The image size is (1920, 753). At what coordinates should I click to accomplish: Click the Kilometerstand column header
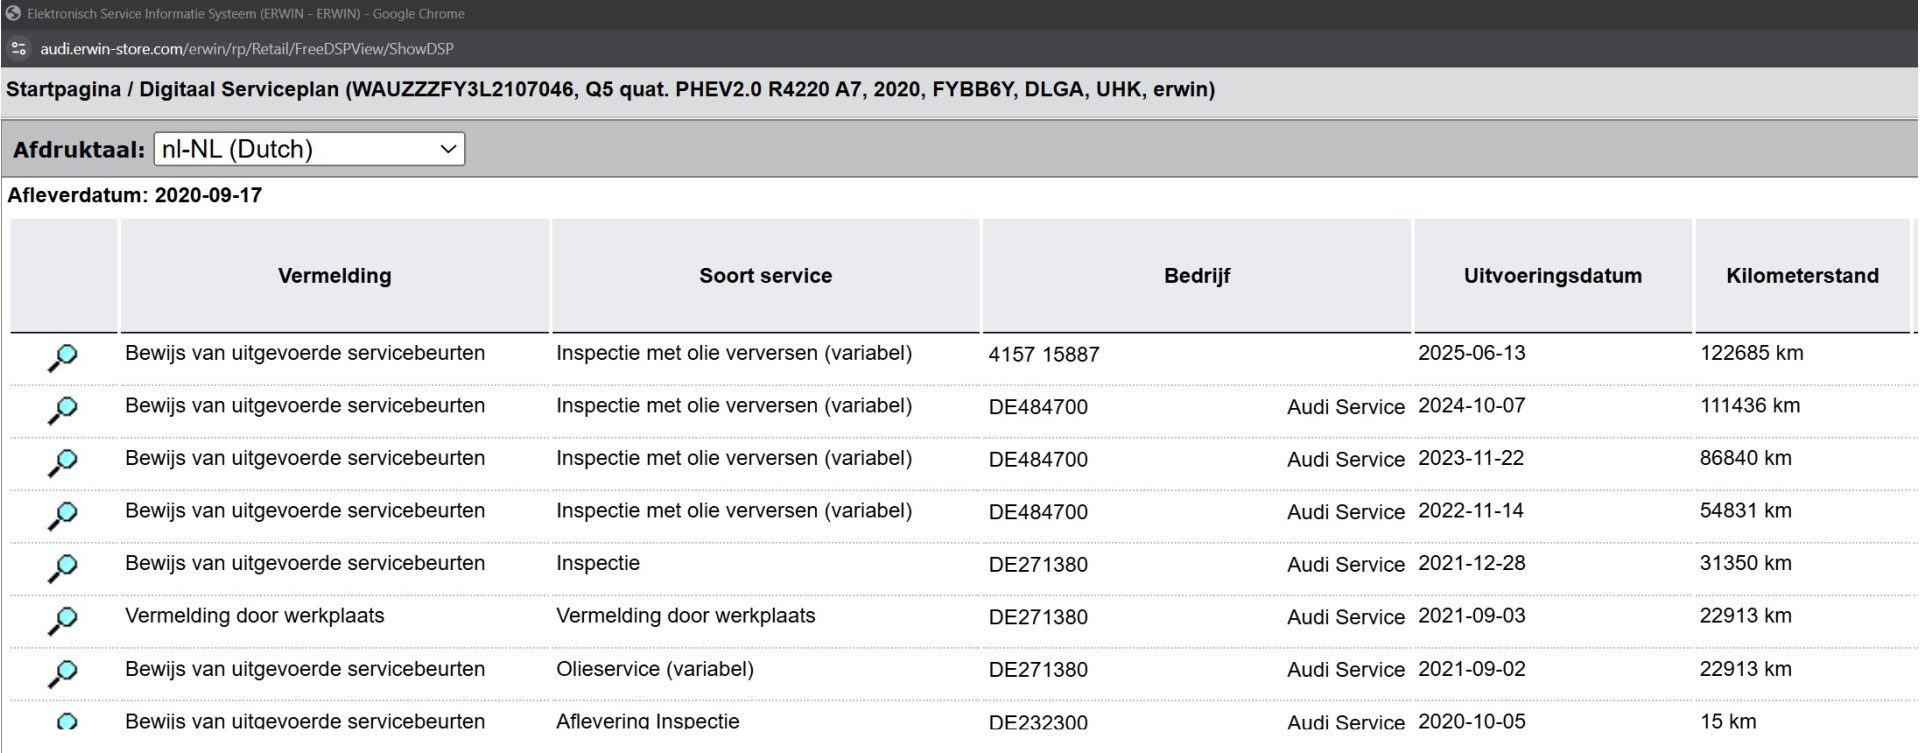tap(1802, 276)
